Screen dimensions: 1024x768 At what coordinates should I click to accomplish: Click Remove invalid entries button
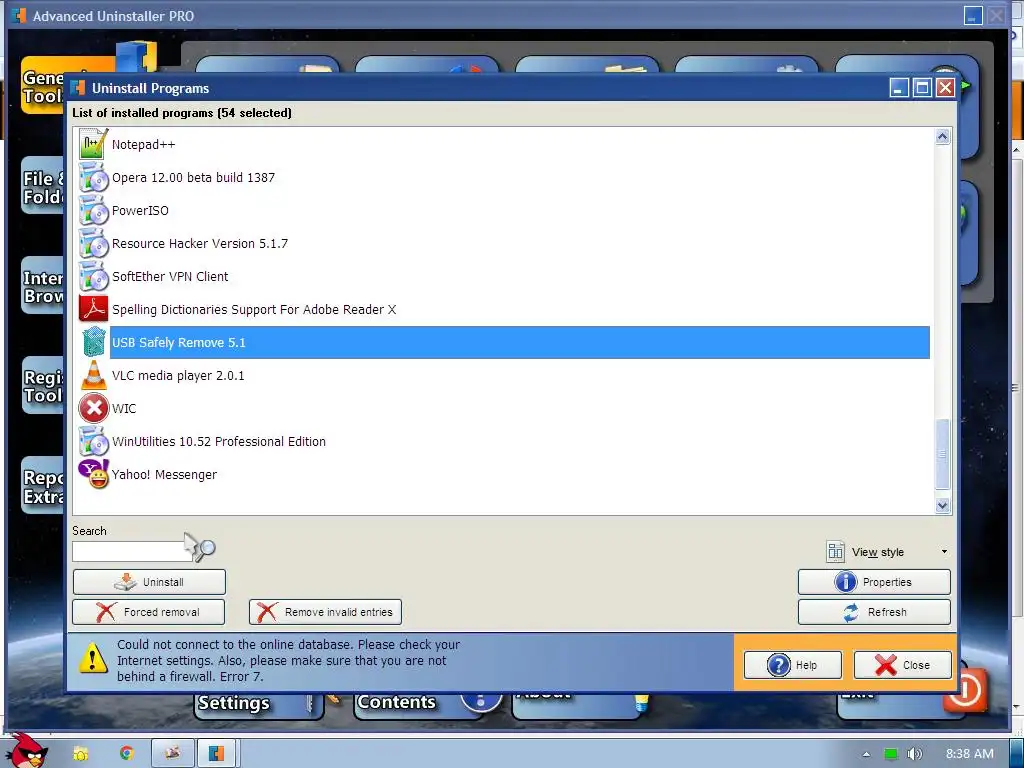(325, 612)
